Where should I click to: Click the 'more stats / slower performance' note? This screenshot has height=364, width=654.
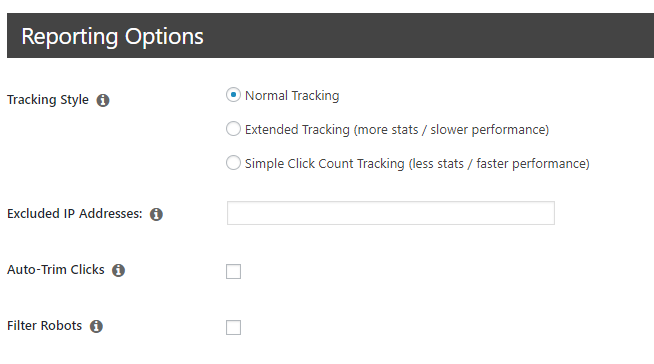451,130
